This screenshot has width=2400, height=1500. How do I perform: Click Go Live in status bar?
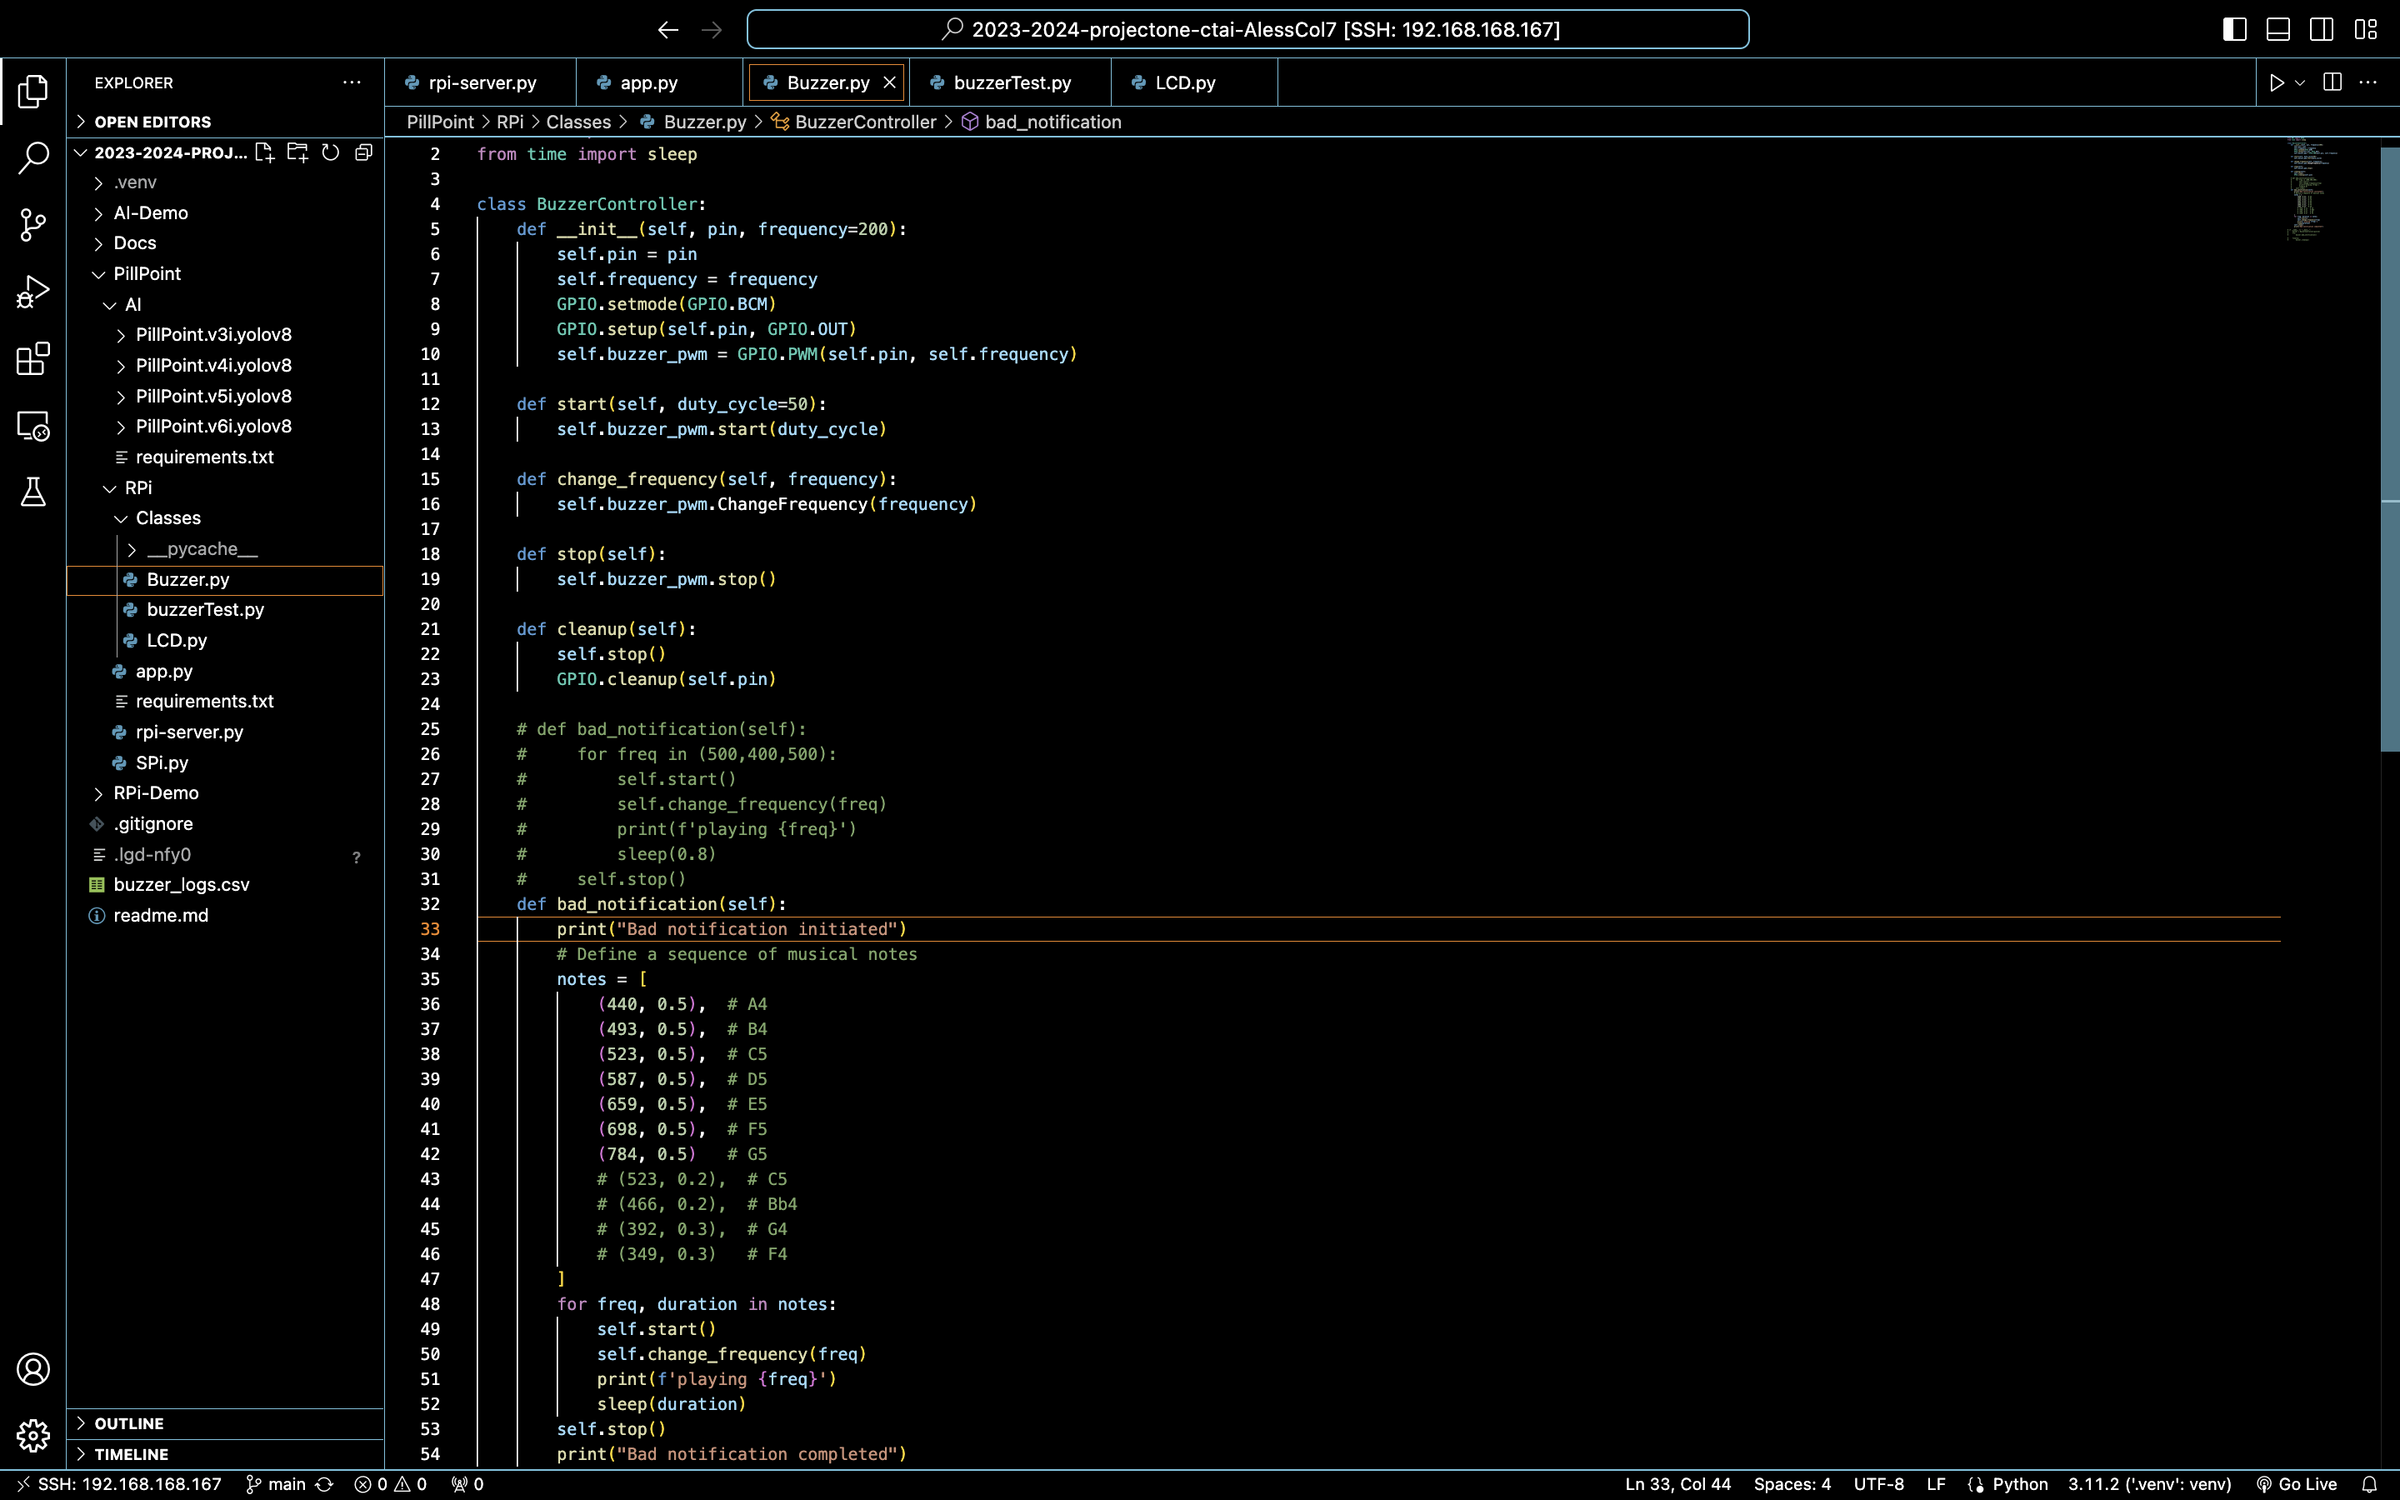[x=2297, y=1484]
